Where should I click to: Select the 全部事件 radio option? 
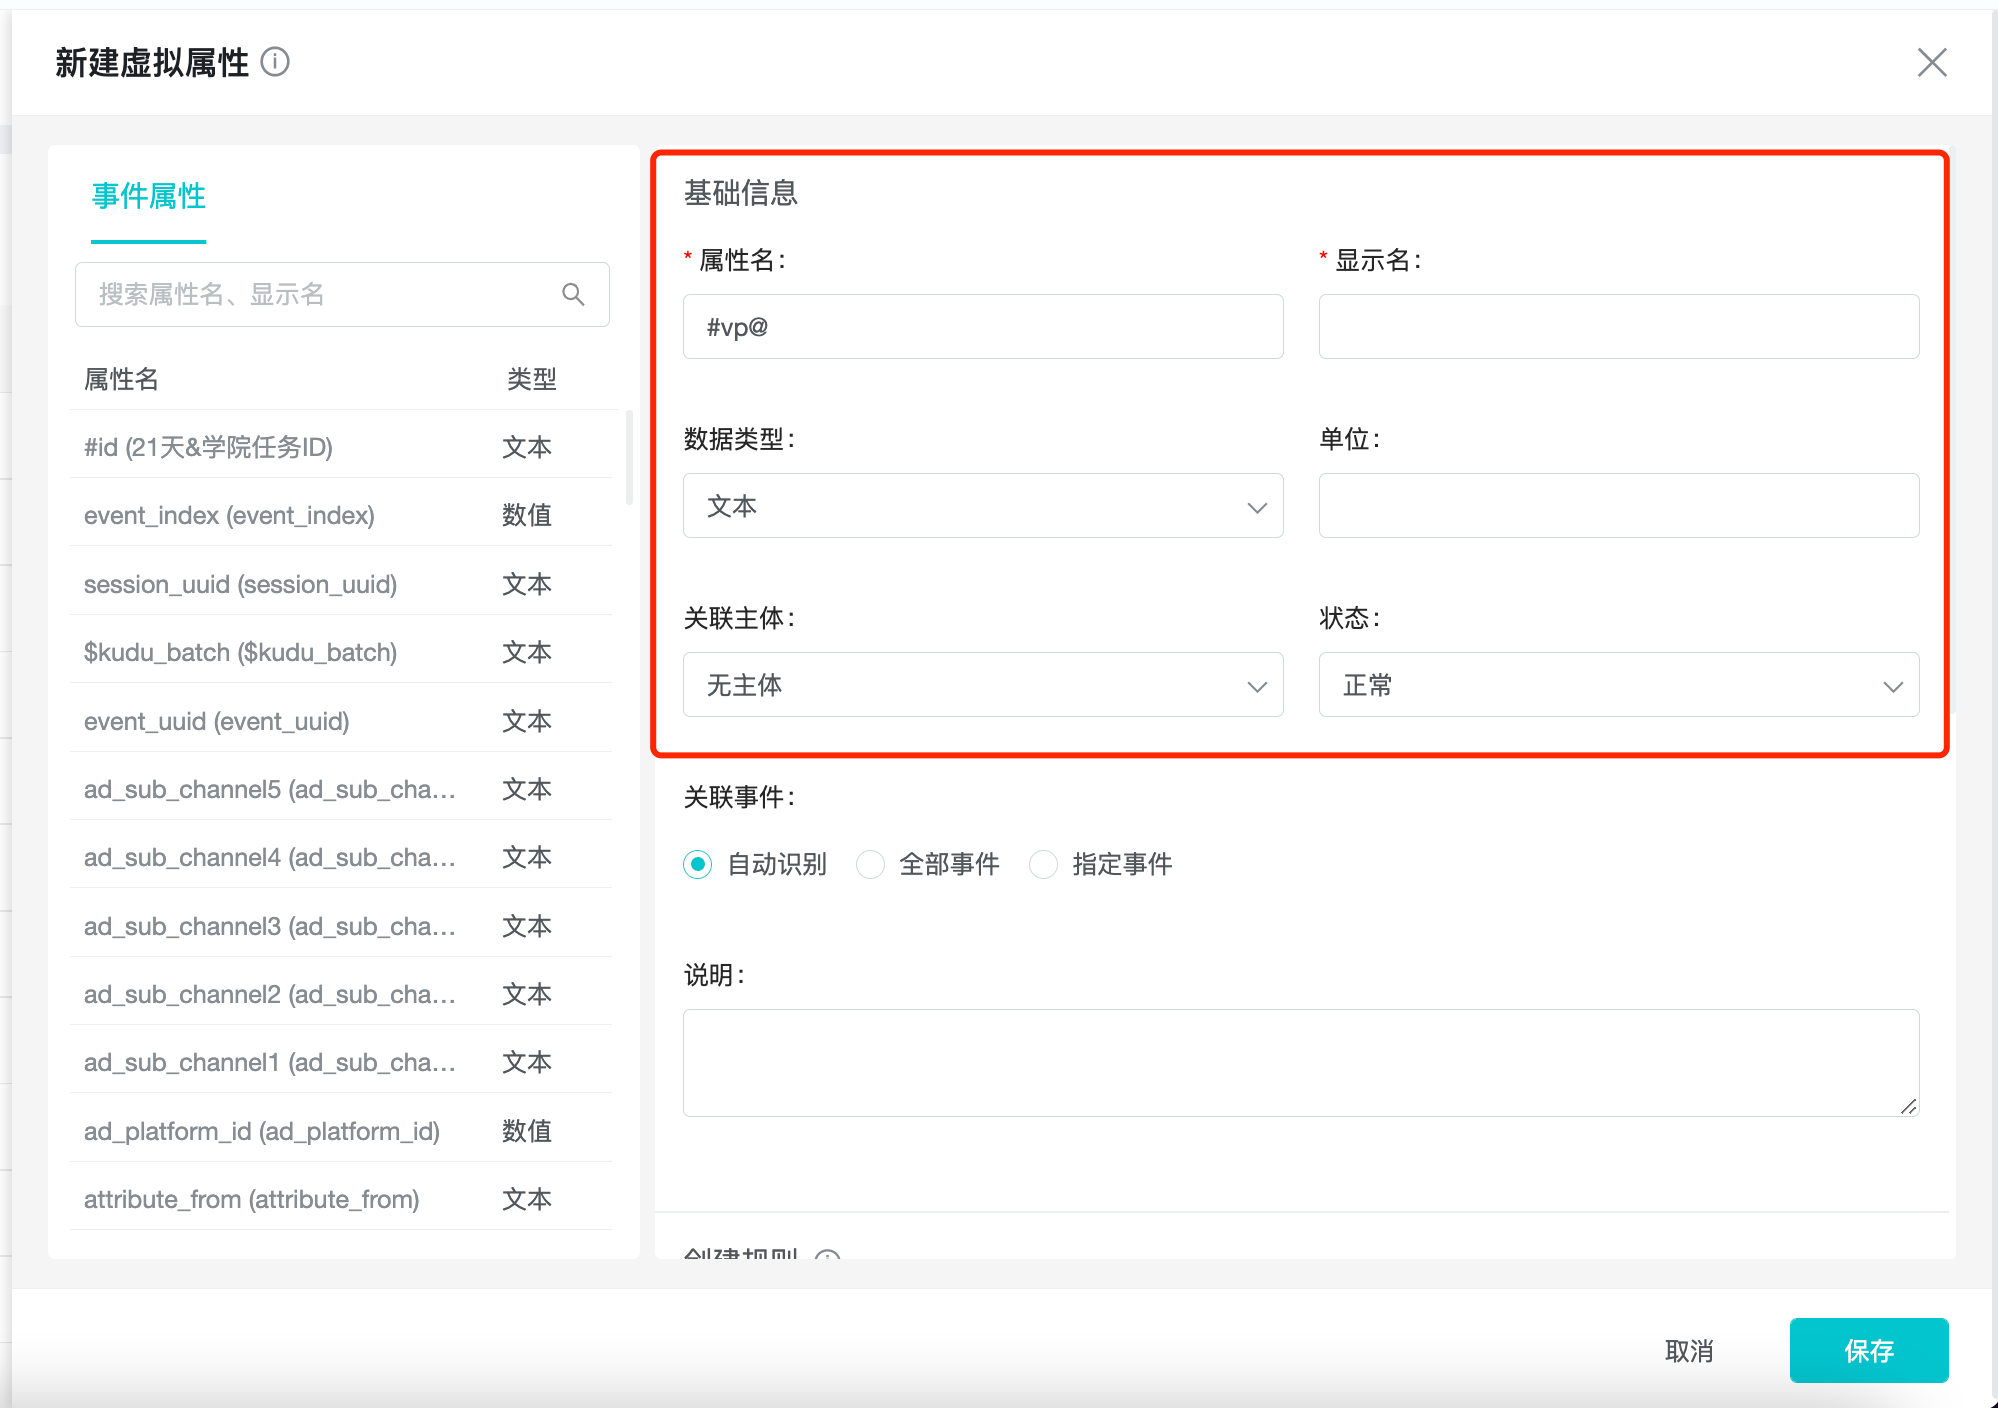(871, 864)
